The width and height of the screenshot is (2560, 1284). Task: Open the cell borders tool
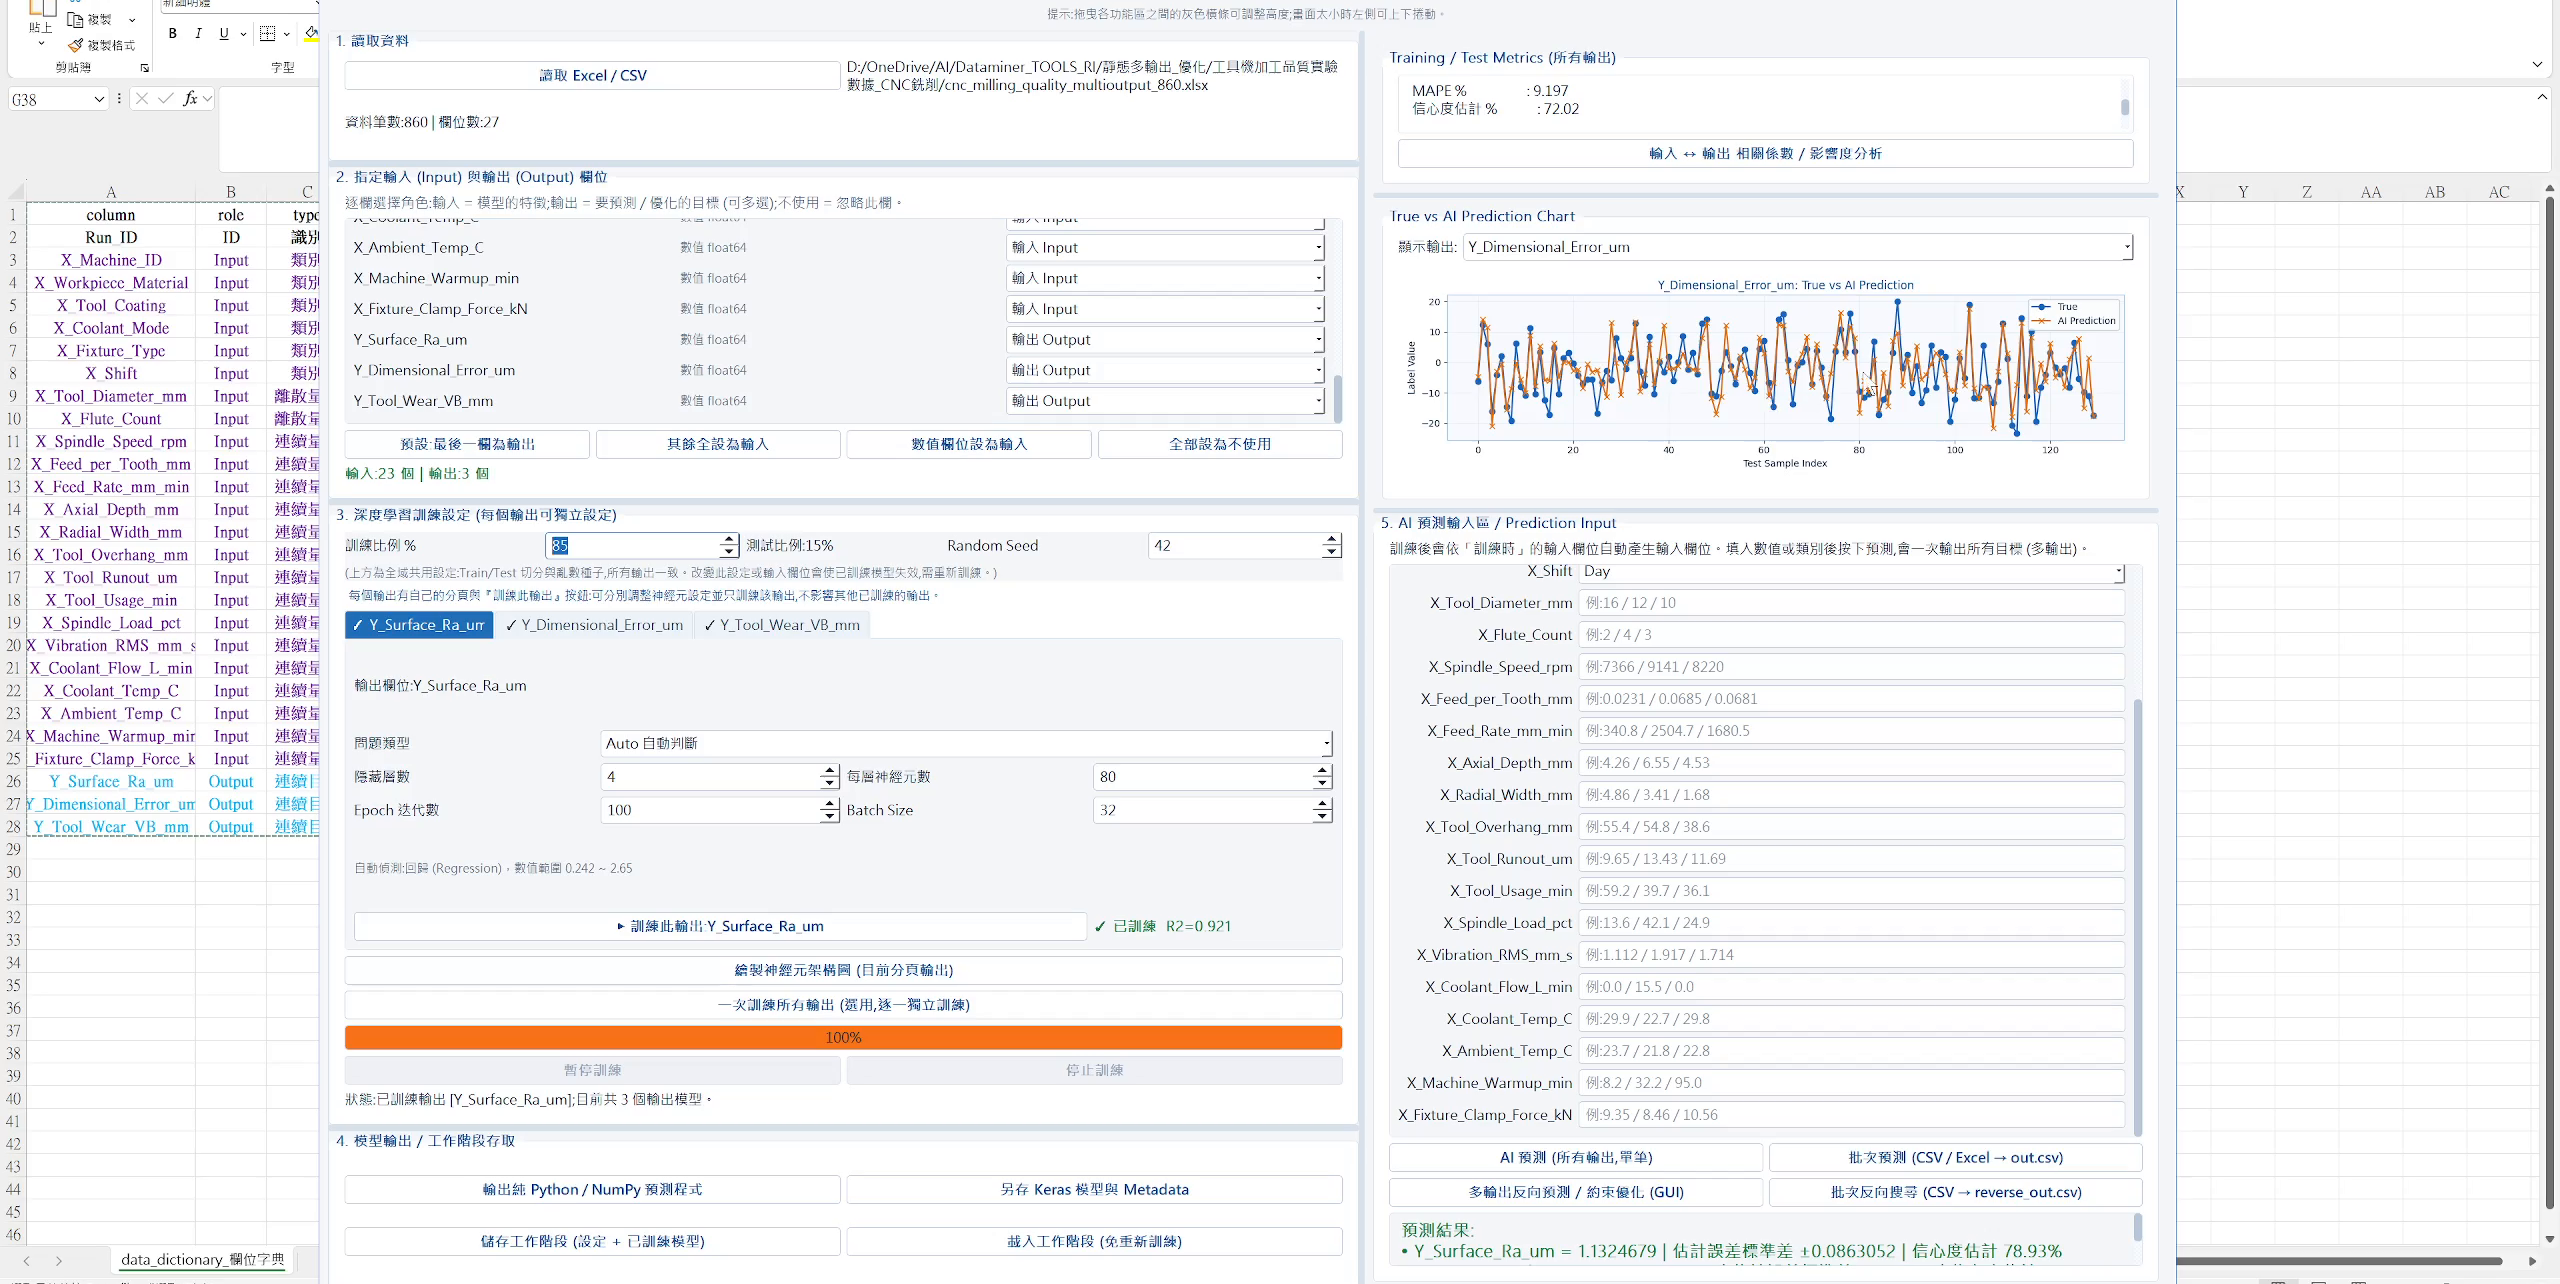[267, 34]
